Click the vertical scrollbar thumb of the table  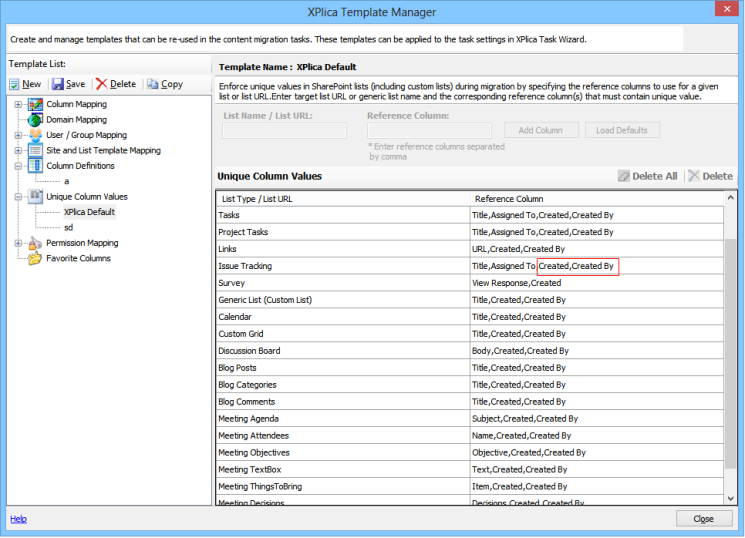pos(730,354)
